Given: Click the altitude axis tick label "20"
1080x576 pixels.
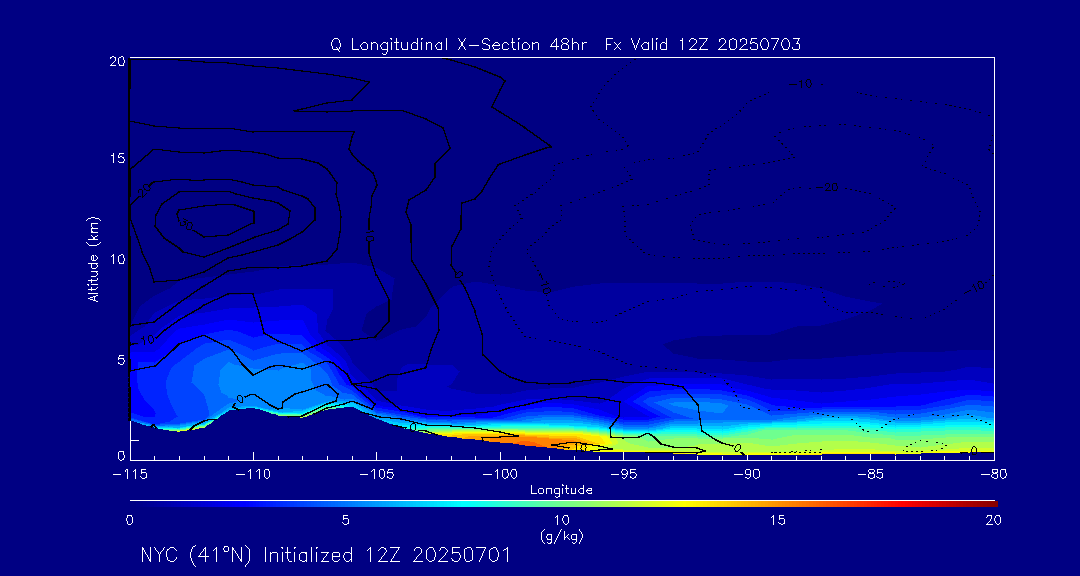Looking at the screenshot, I should click(x=118, y=61).
